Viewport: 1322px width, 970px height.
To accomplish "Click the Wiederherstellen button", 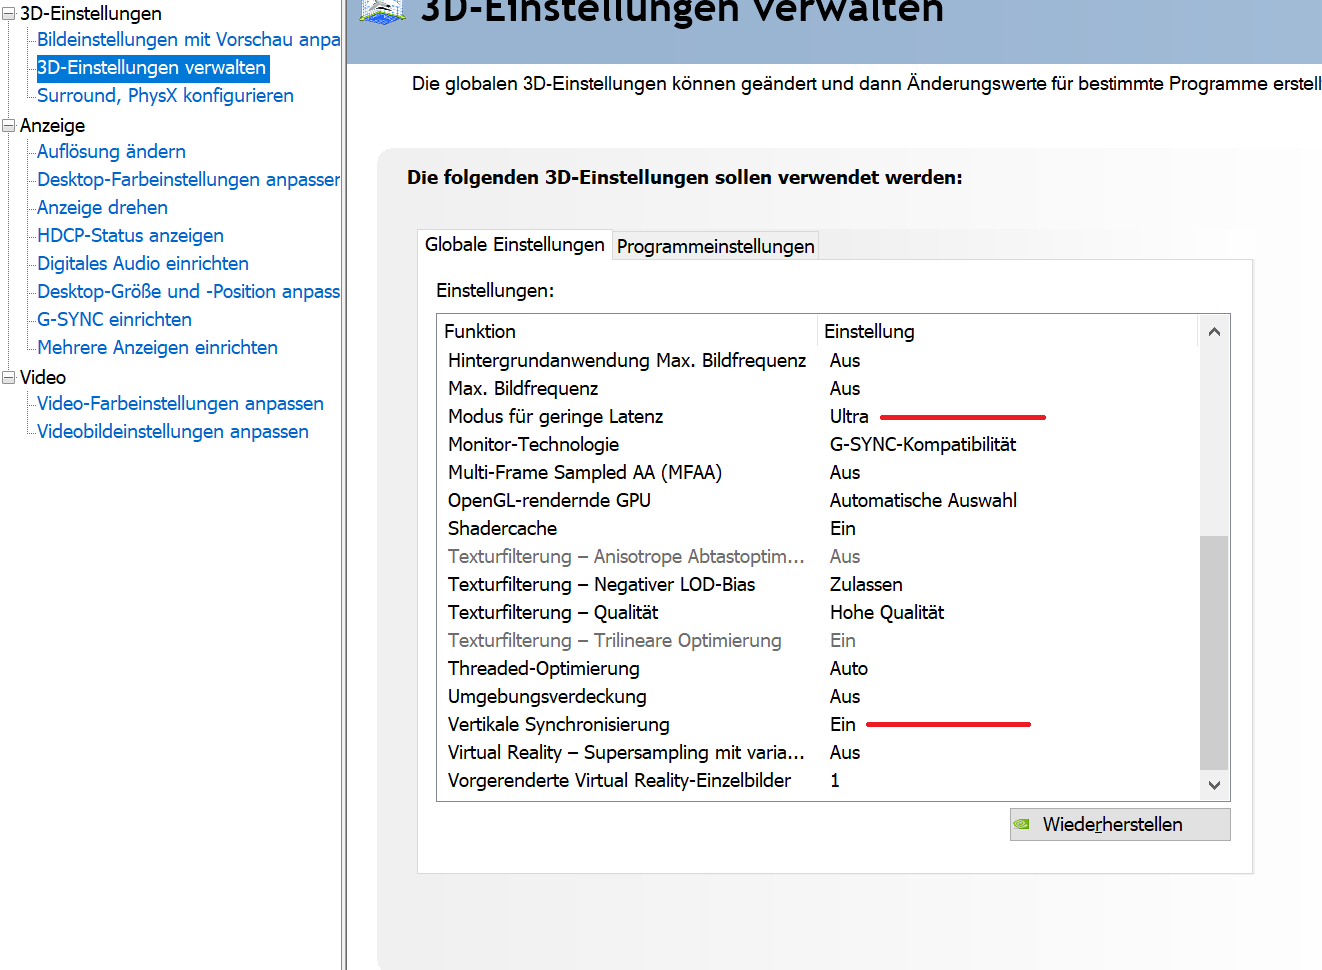I will coord(1120,824).
